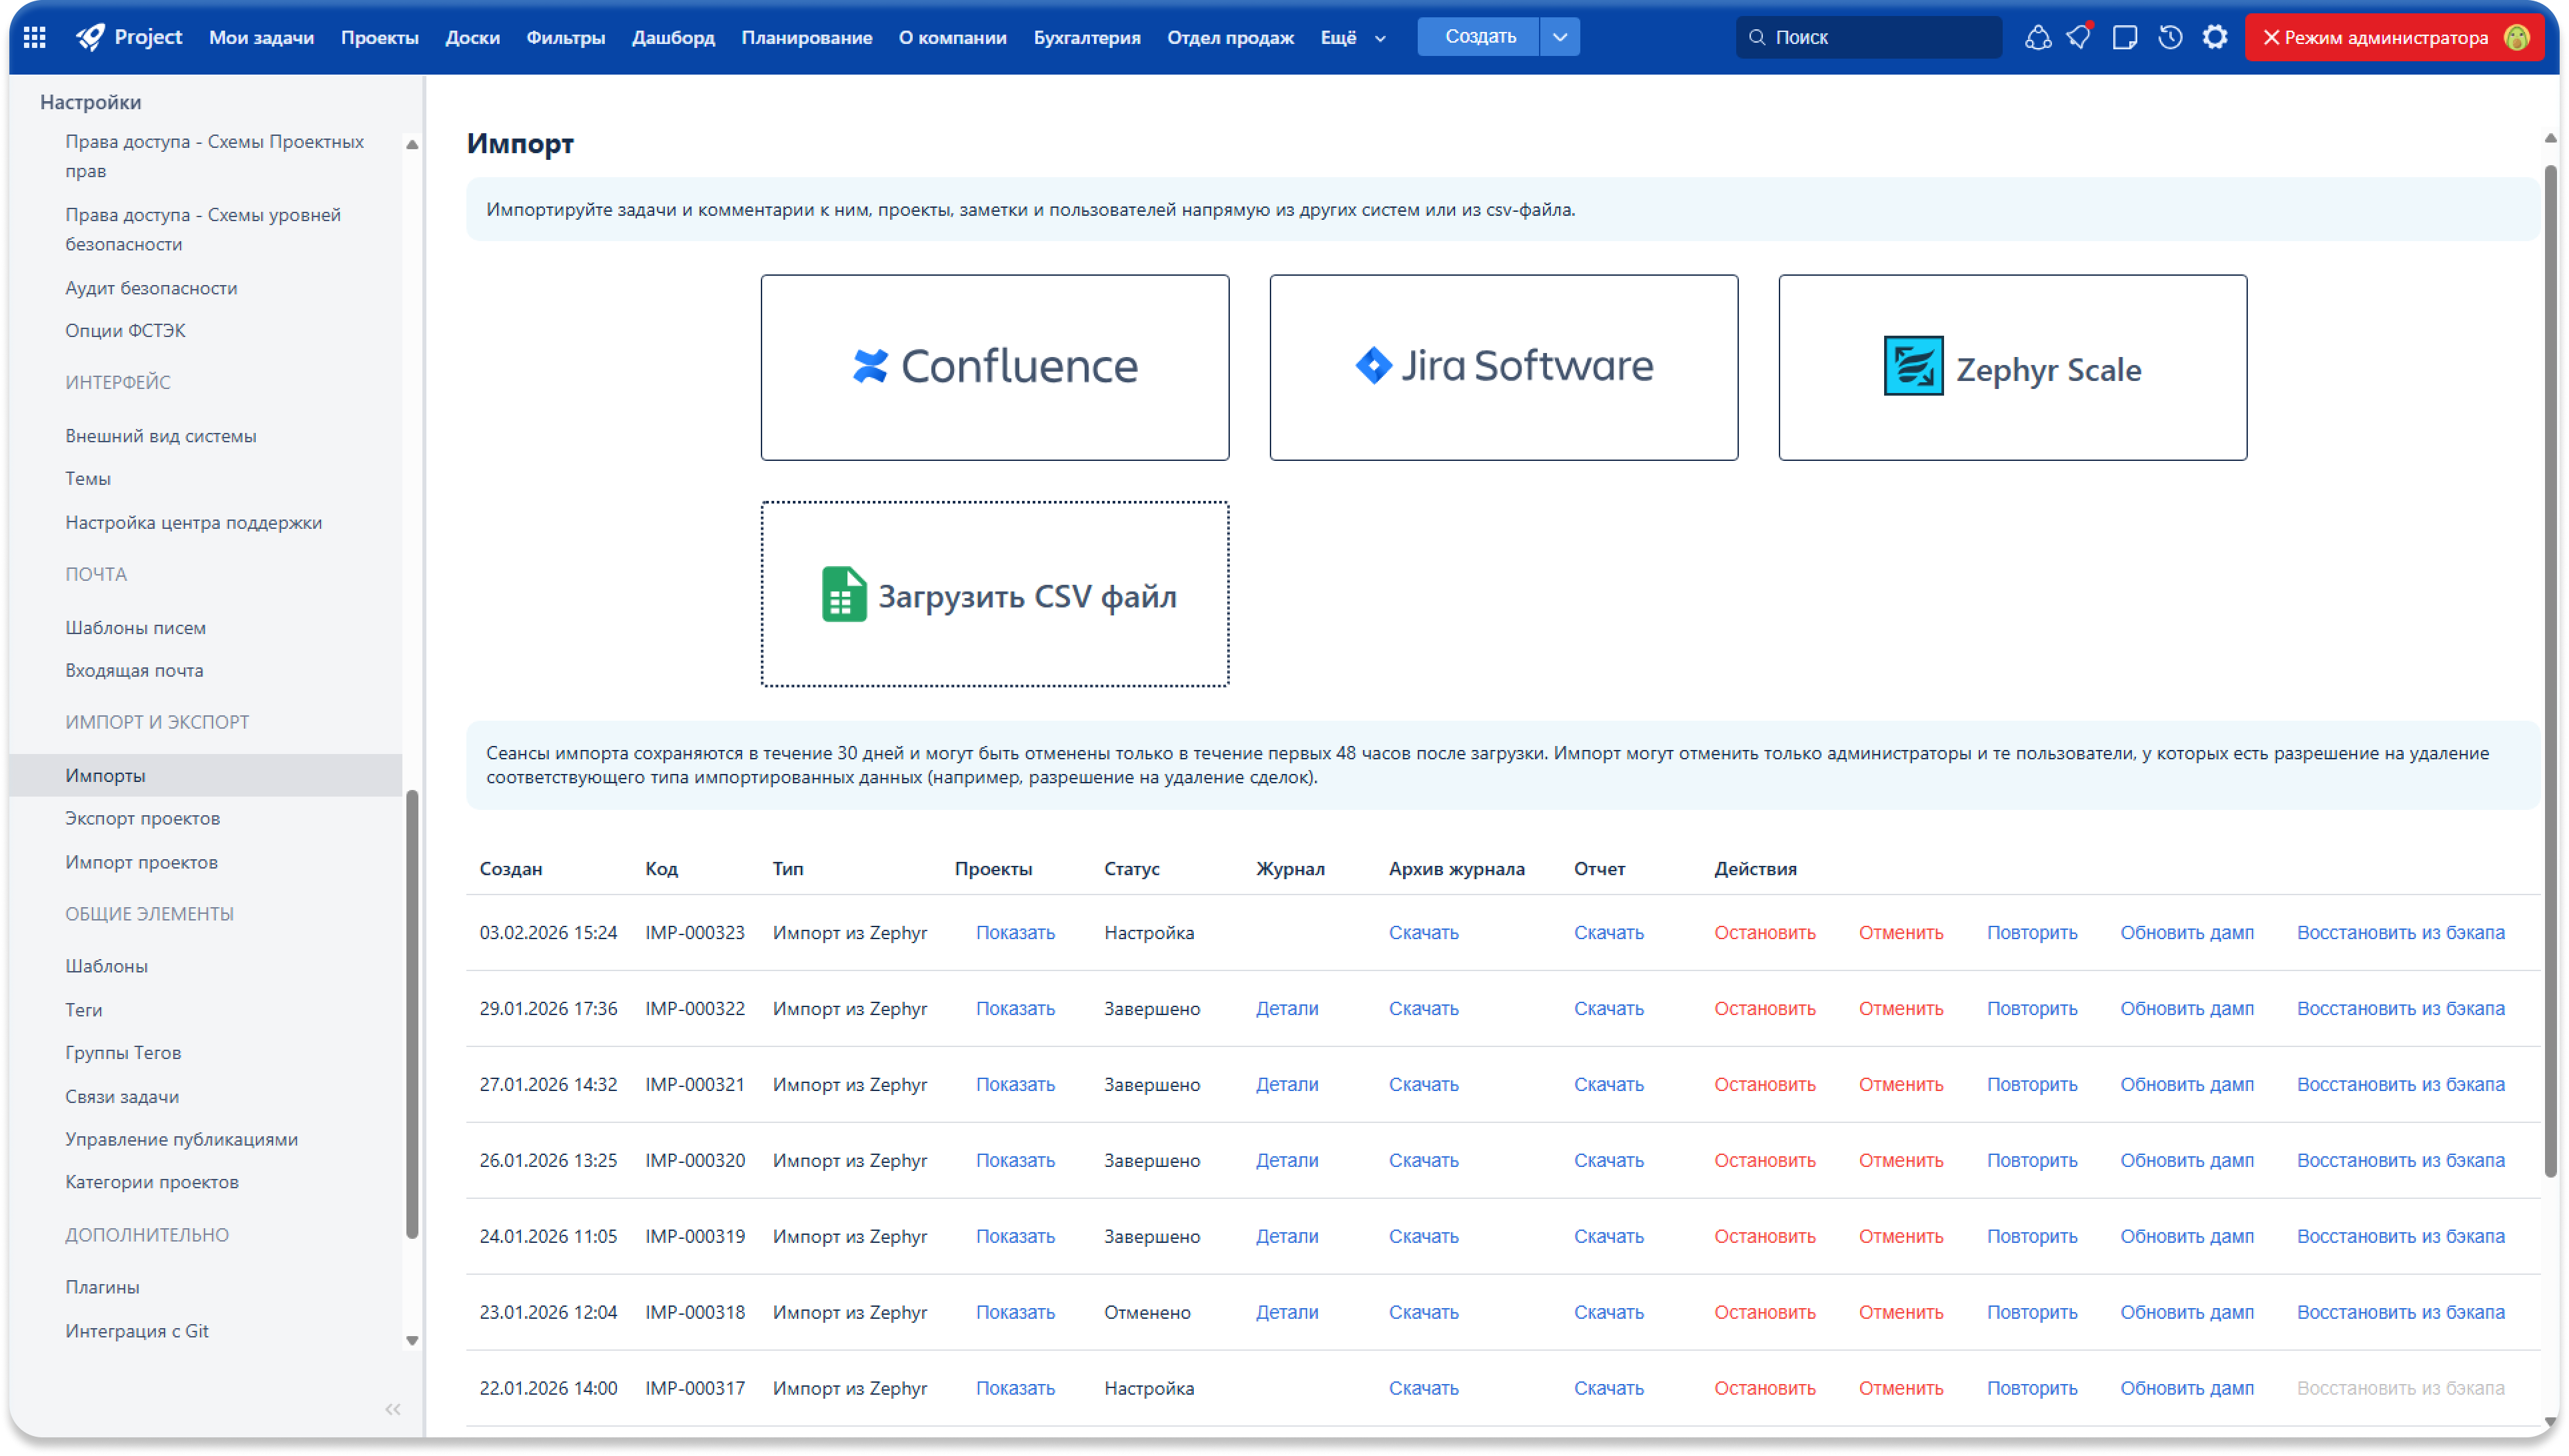Open the sticky notes icon
The height and width of the screenshot is (1456, 2569).
point(2124,37)
